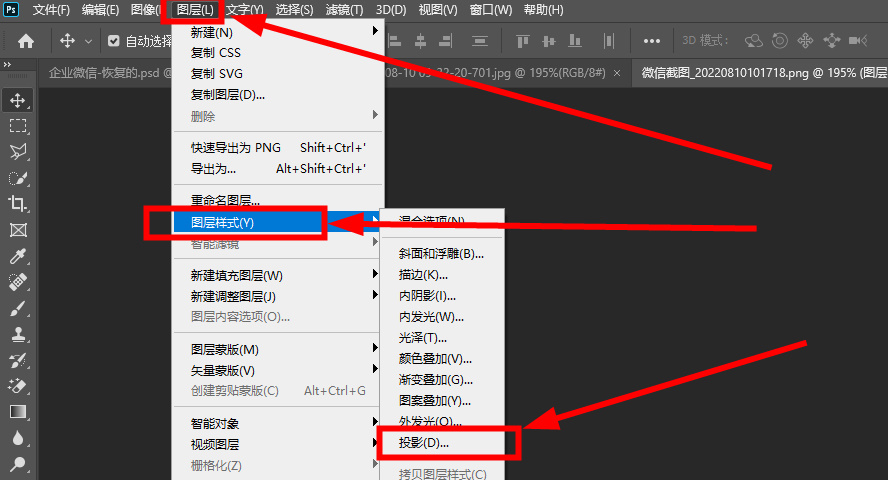Open the 滤镜(T) menu
888x480 pixels.
point(344,10)
